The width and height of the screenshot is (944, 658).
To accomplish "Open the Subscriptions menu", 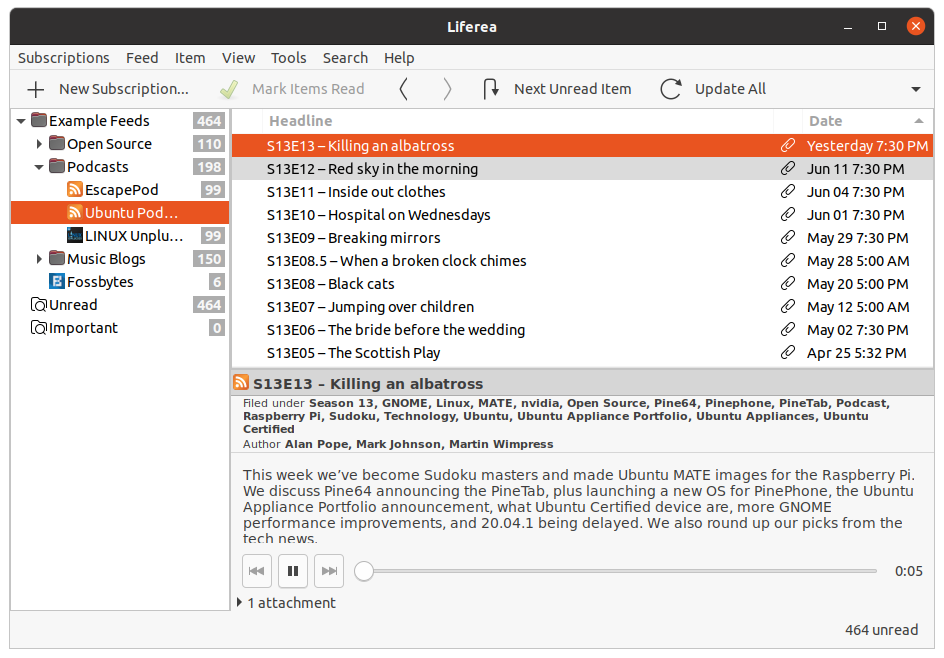I will (64, 58).
